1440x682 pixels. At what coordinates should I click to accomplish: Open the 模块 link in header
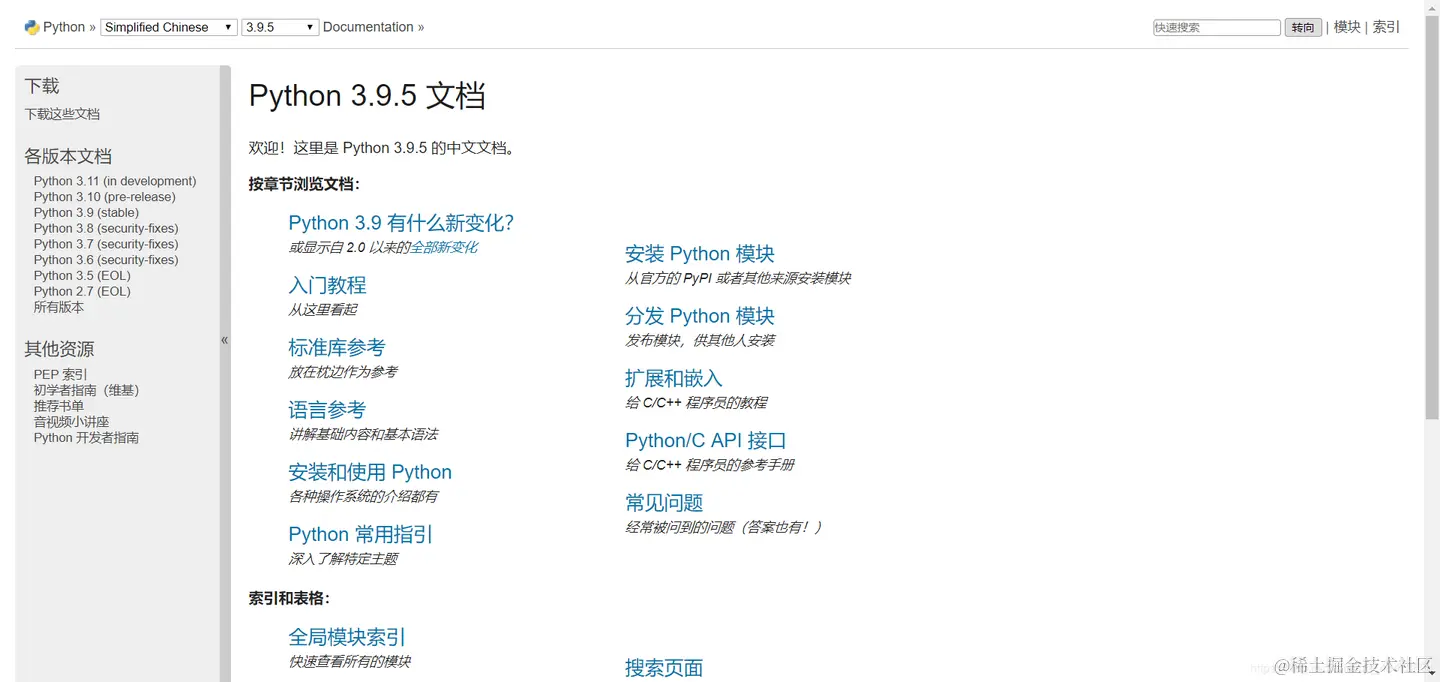(1347, 27)
